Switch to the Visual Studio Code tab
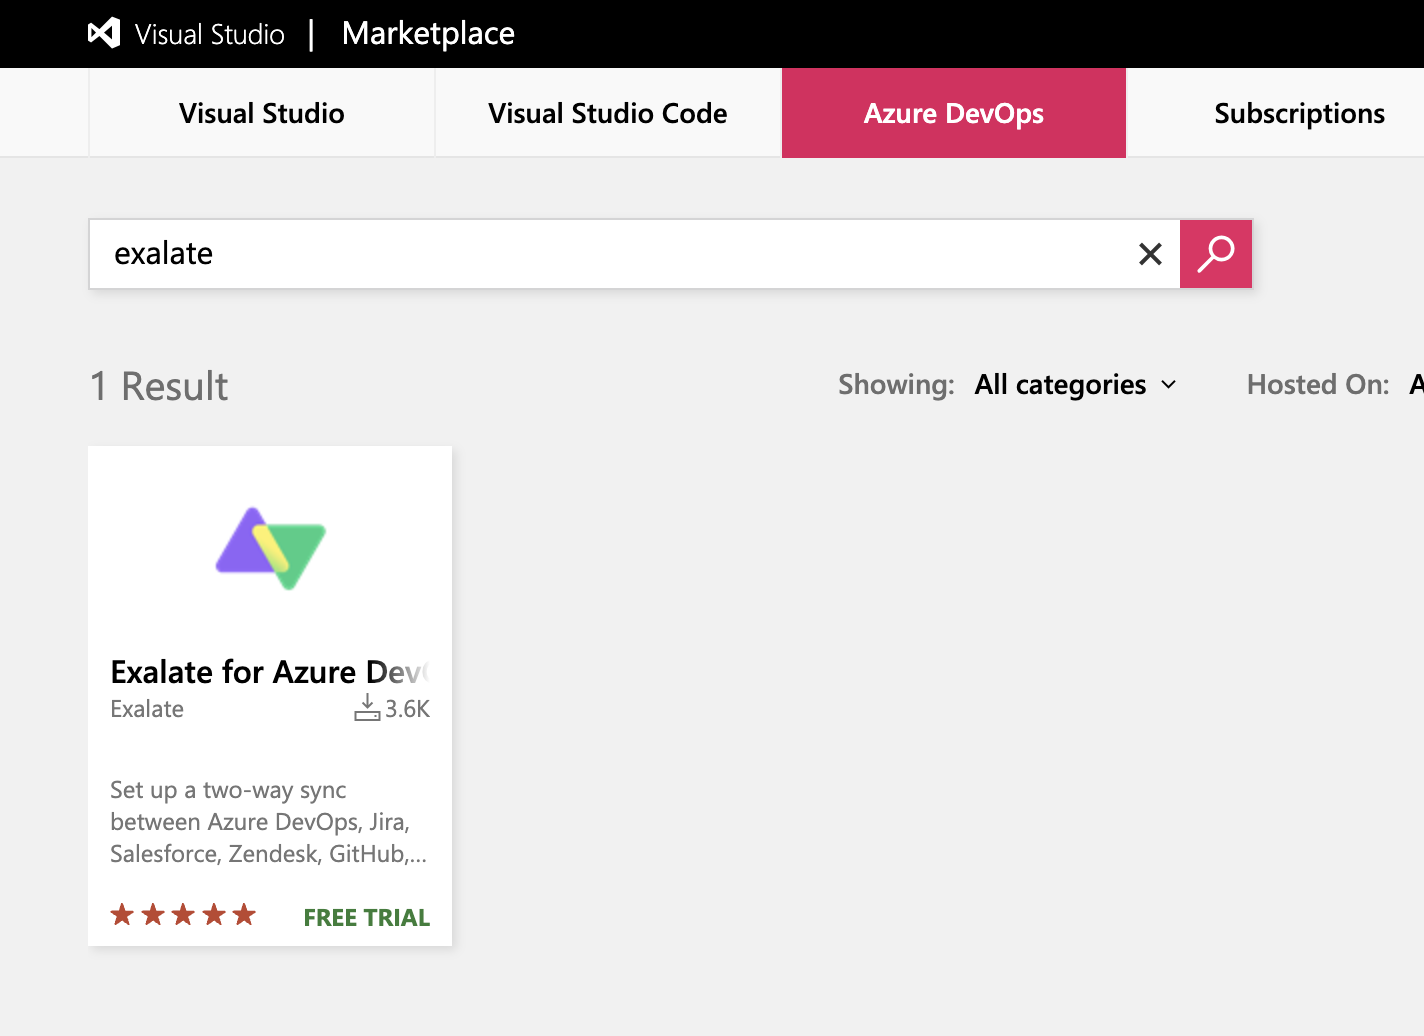The height and width of the screenshot is (1036, 1424). point(607,113)
